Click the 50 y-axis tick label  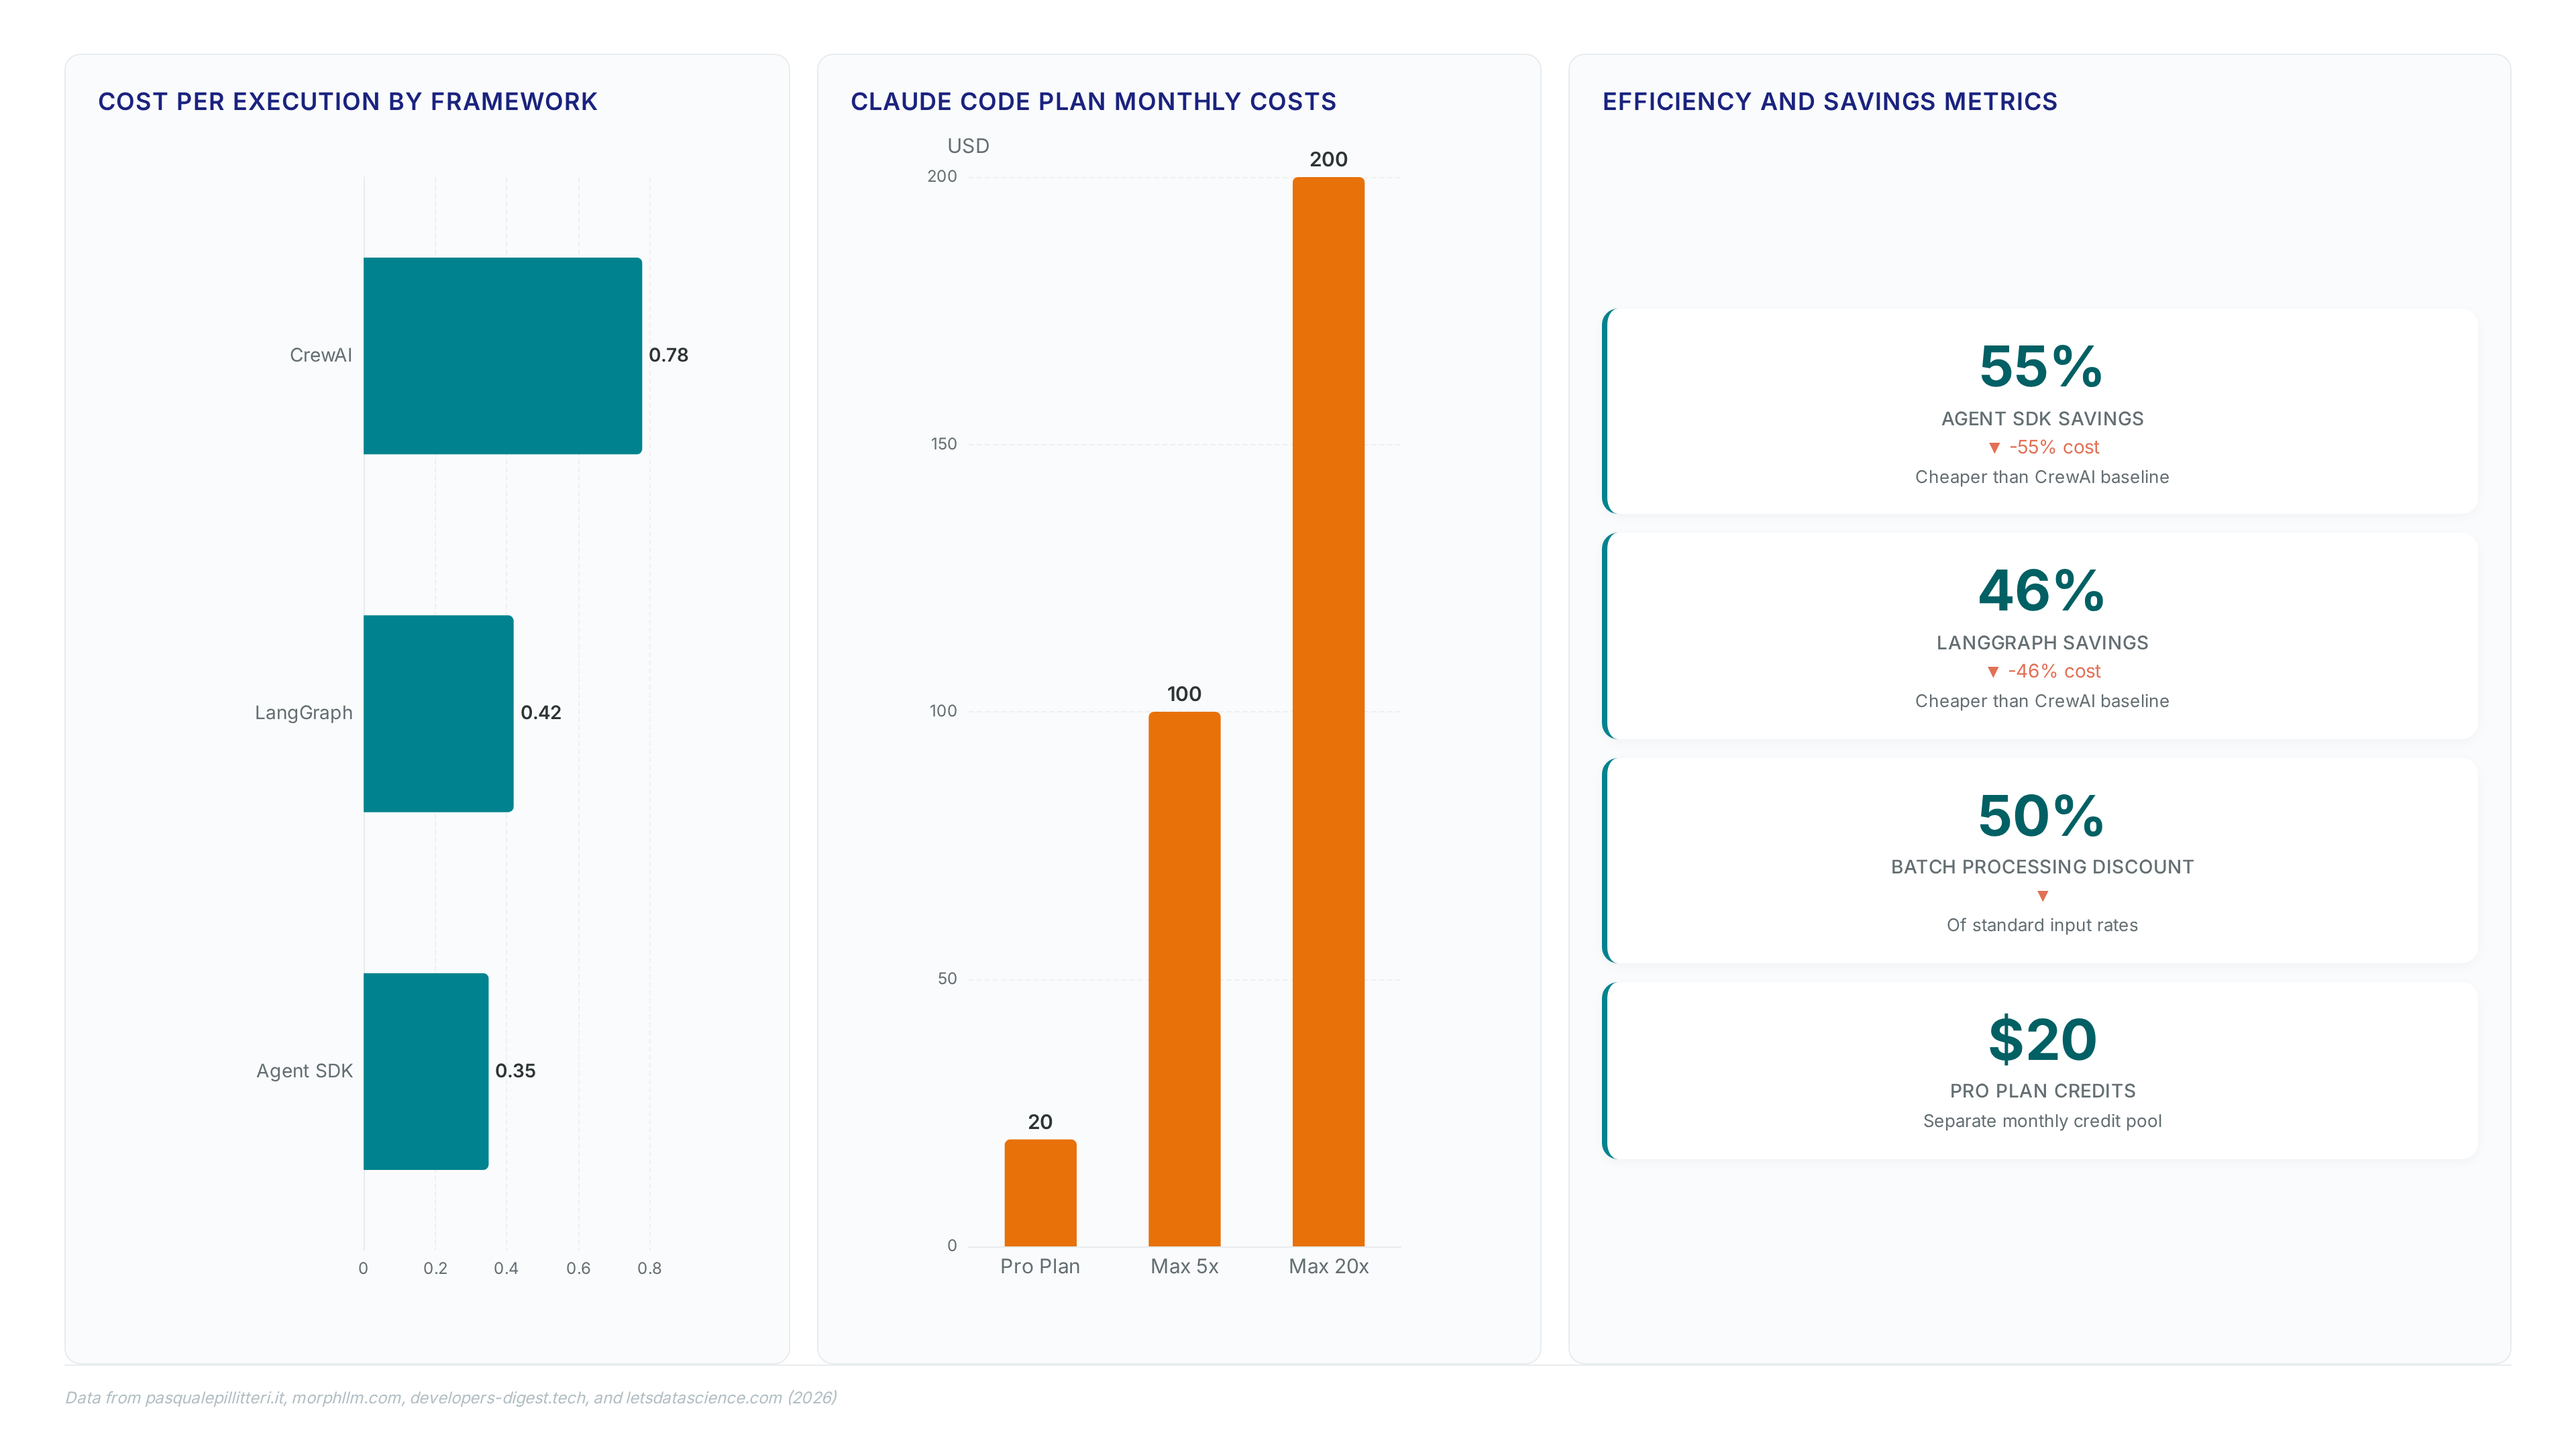click(947, 979)
